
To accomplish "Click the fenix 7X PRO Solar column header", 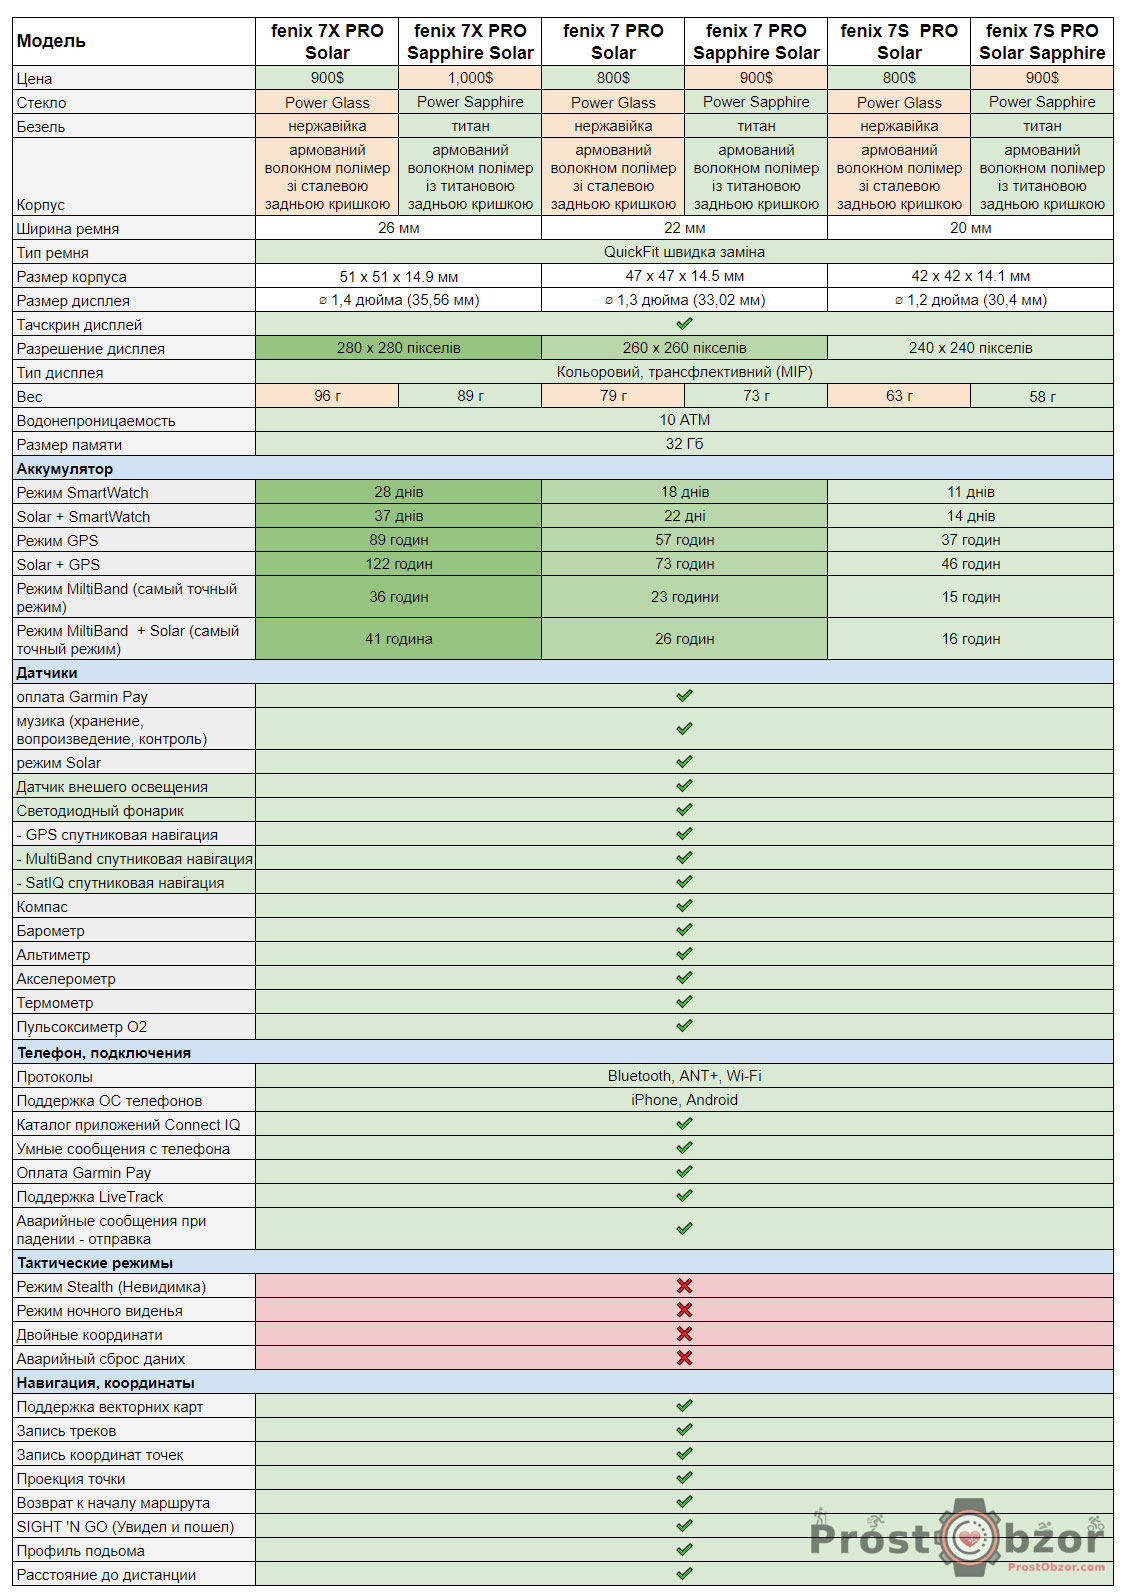I will point(327,42).
